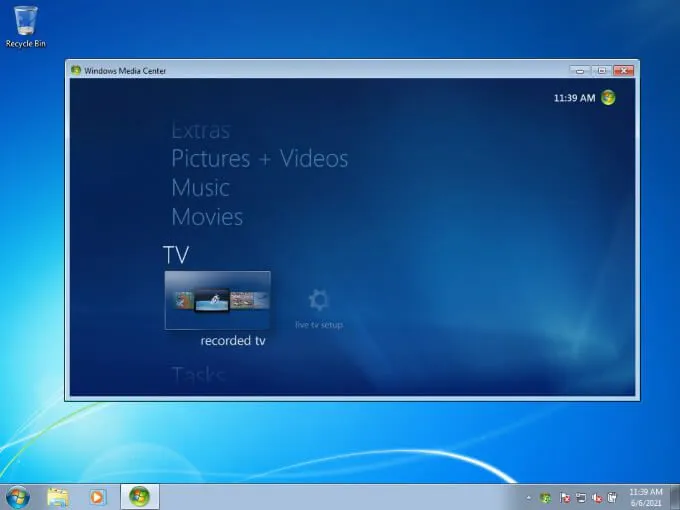Click the taskbar clock and date

point(646,497)
